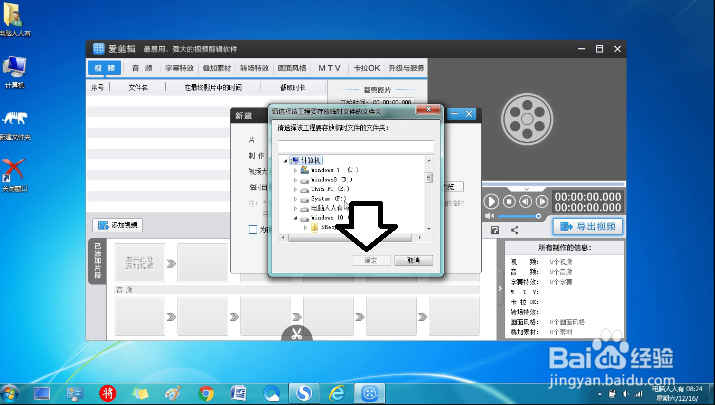Screen dimensions: 715x405
Task: Click the 导出视频 button
Action: pos(588,227)
